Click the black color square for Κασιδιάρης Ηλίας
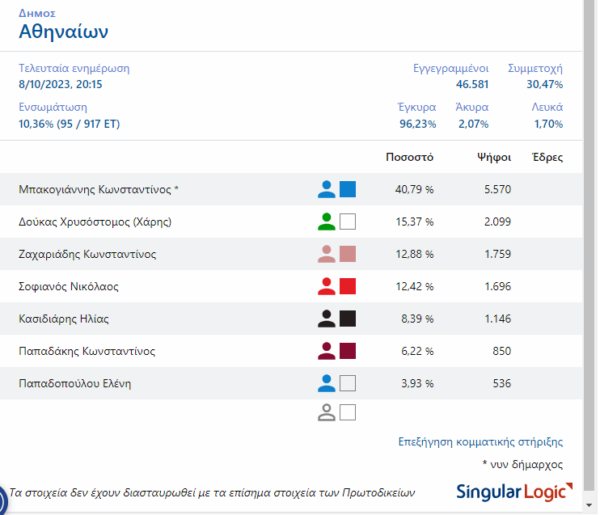 click(x=348, y=319)
